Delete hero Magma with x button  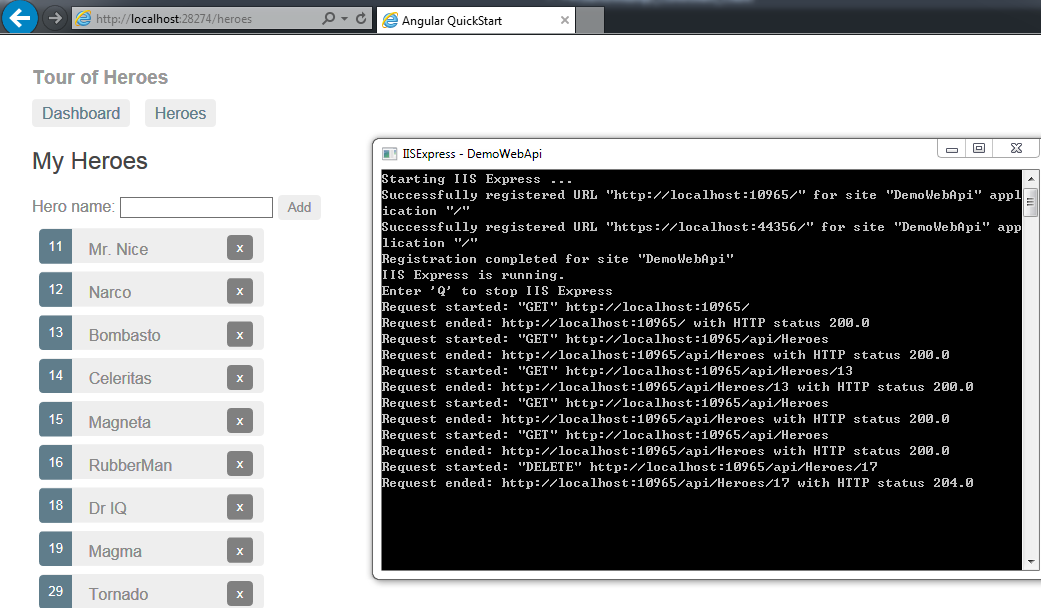point(240,551)
